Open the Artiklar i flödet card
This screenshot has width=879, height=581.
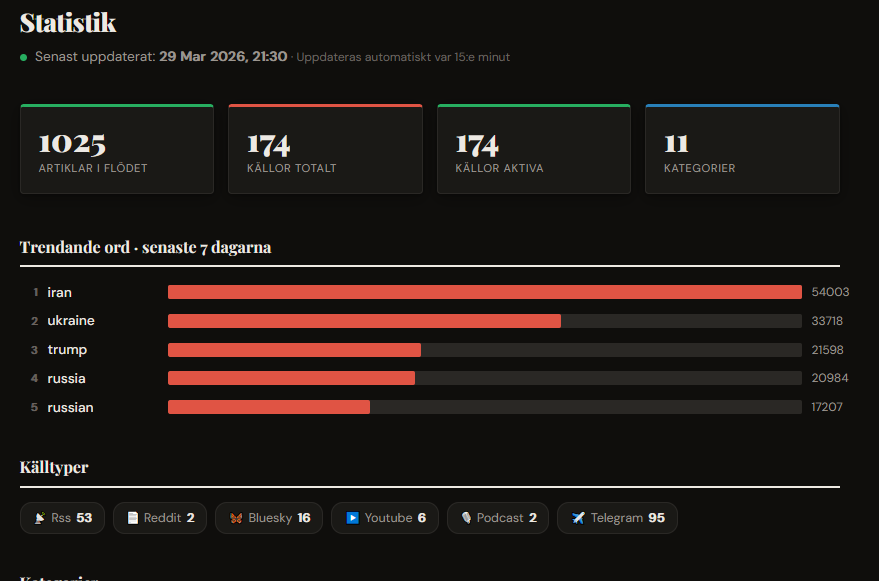tap(117, 149)
